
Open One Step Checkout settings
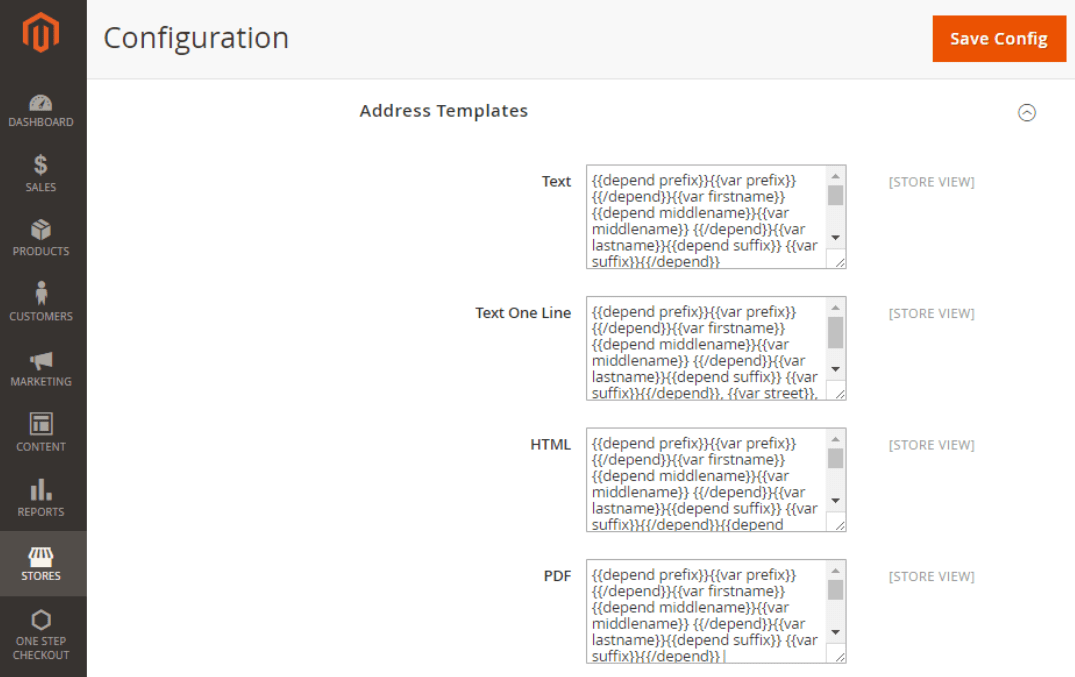coord(41,630)
